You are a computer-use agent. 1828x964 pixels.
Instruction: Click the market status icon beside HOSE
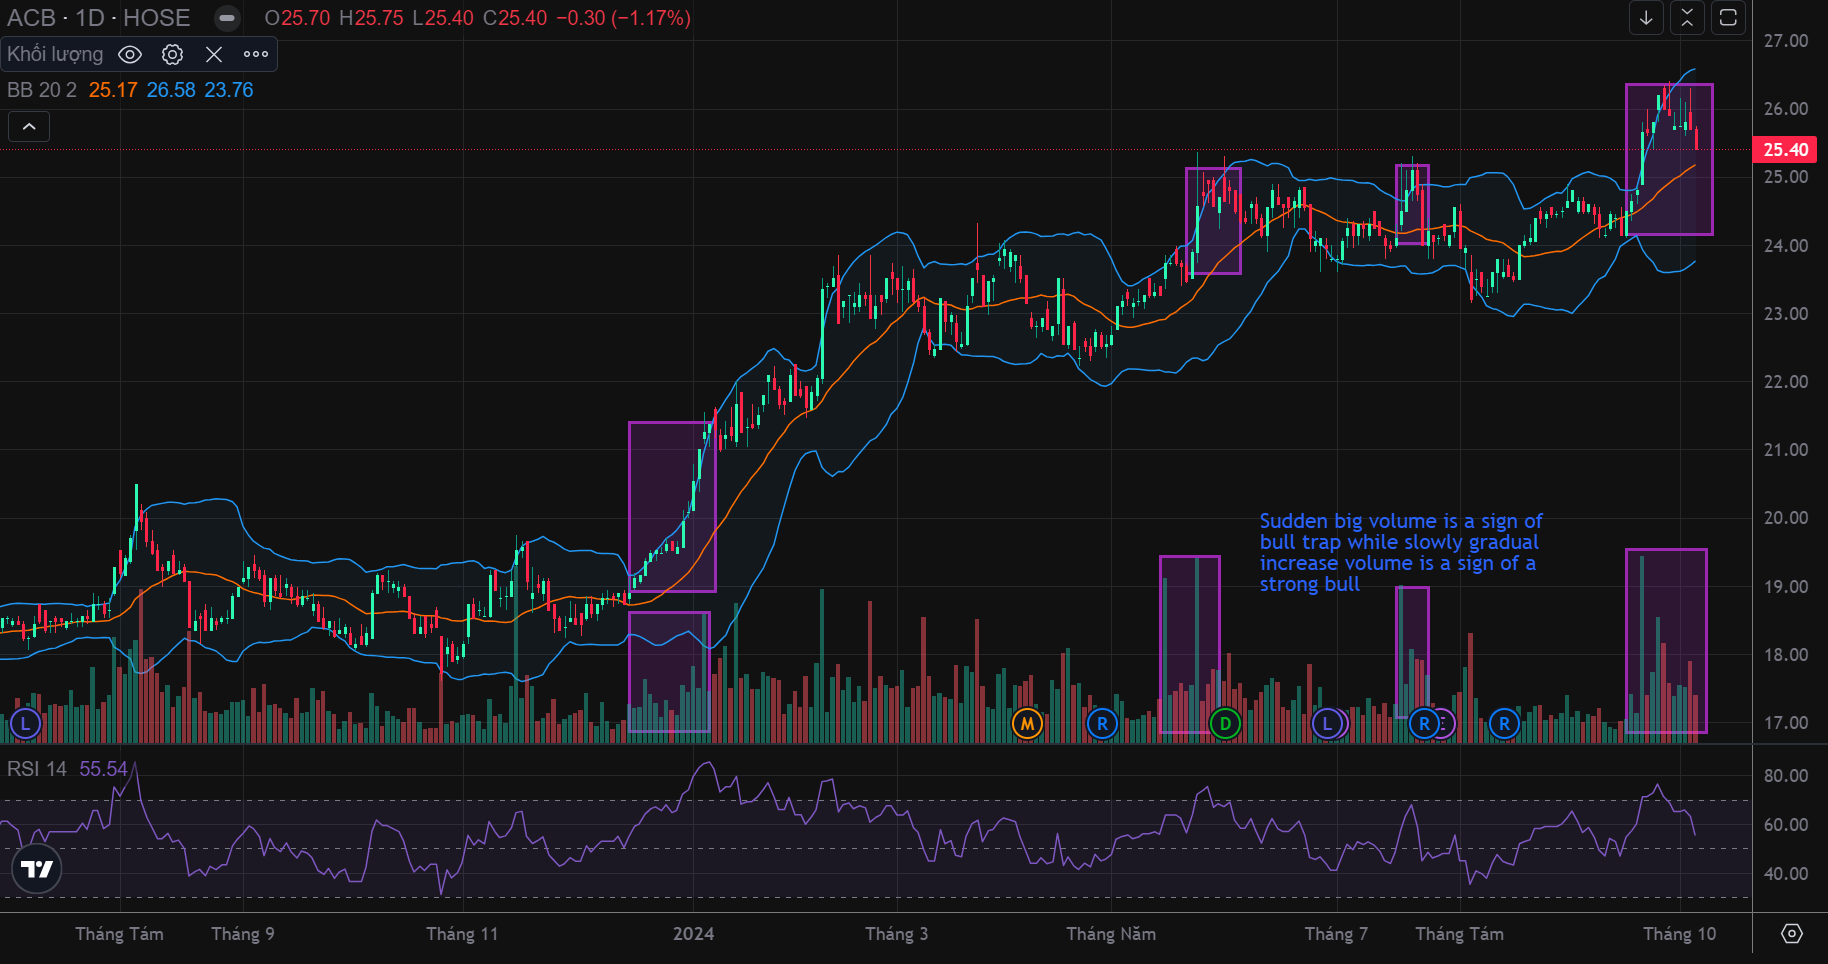click(x=228, y=18)
